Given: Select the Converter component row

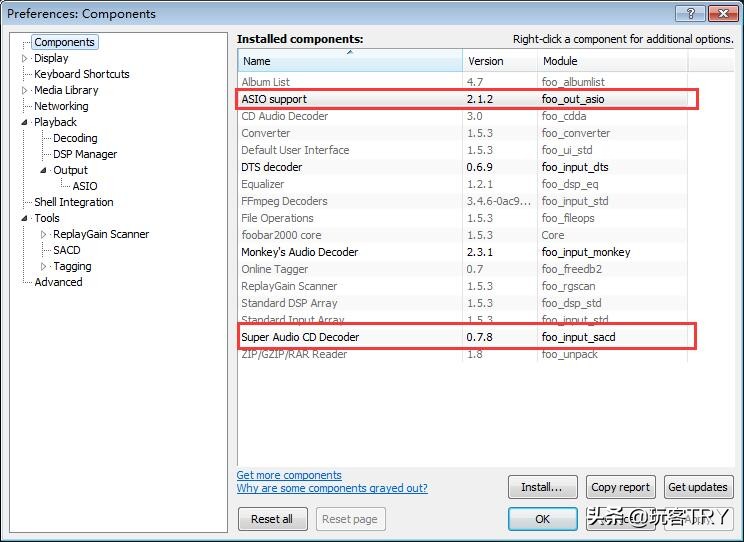Looking at the screenshot, I should click(x=463, y=133).
